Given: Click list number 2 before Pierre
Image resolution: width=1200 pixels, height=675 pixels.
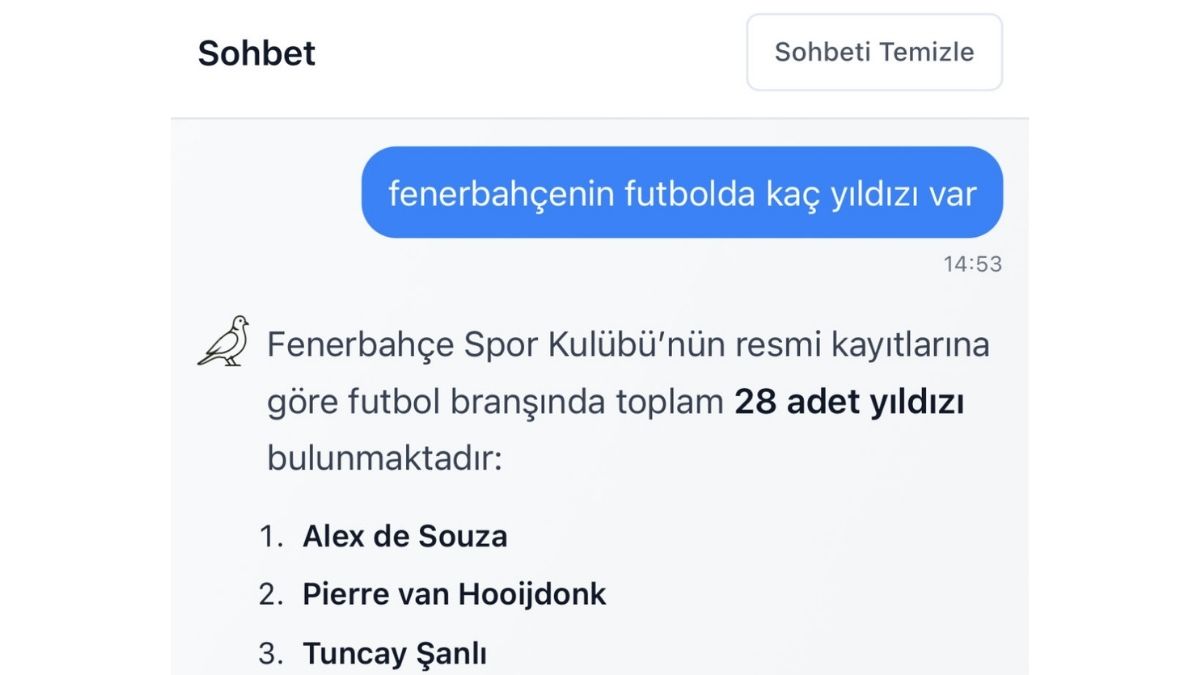Looking at the screenshot, I should pyautogui.click(x=270, y=595).
